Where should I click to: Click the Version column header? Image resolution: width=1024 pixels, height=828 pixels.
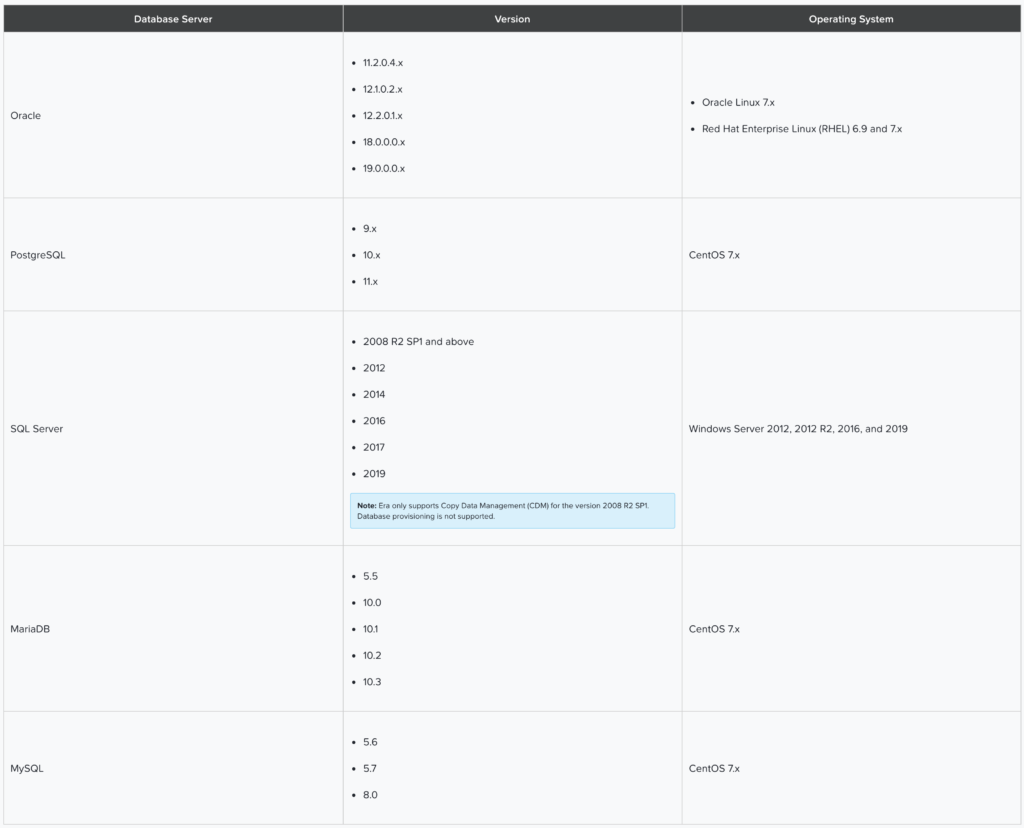pyautogui.click(x=512, y=18)
